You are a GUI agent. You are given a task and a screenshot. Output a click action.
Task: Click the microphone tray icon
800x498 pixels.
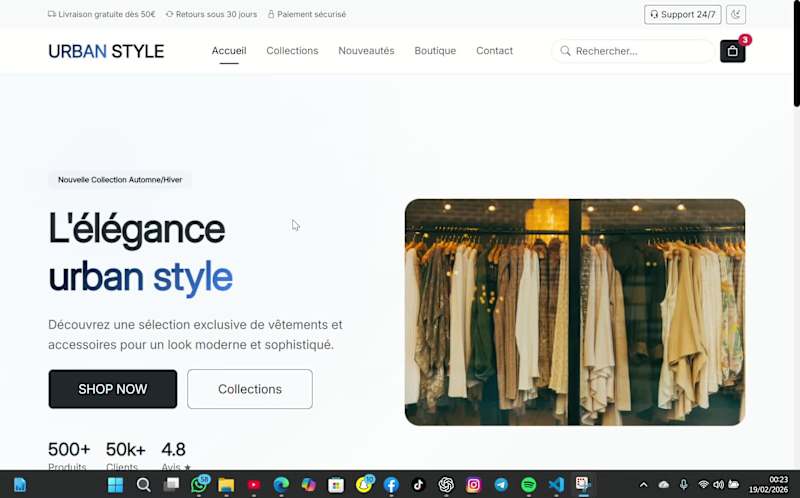(683, 485)
